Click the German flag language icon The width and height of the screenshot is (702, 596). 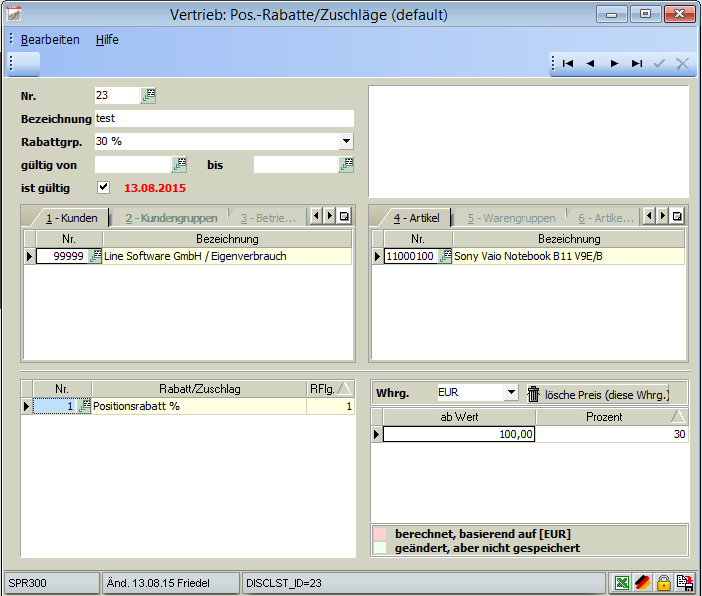pyautogui.click(x=642, y=583)
